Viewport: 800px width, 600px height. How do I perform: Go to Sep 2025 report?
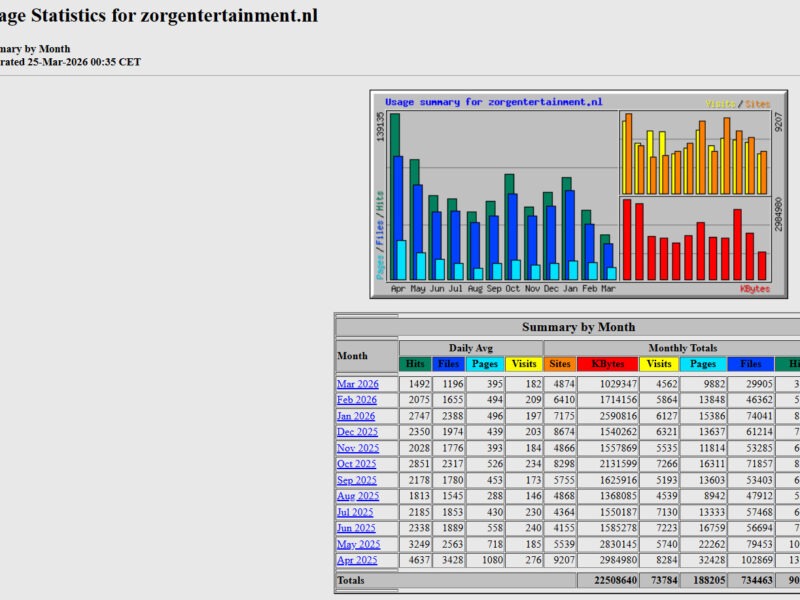pyautogui.click(x=356, y=480)
